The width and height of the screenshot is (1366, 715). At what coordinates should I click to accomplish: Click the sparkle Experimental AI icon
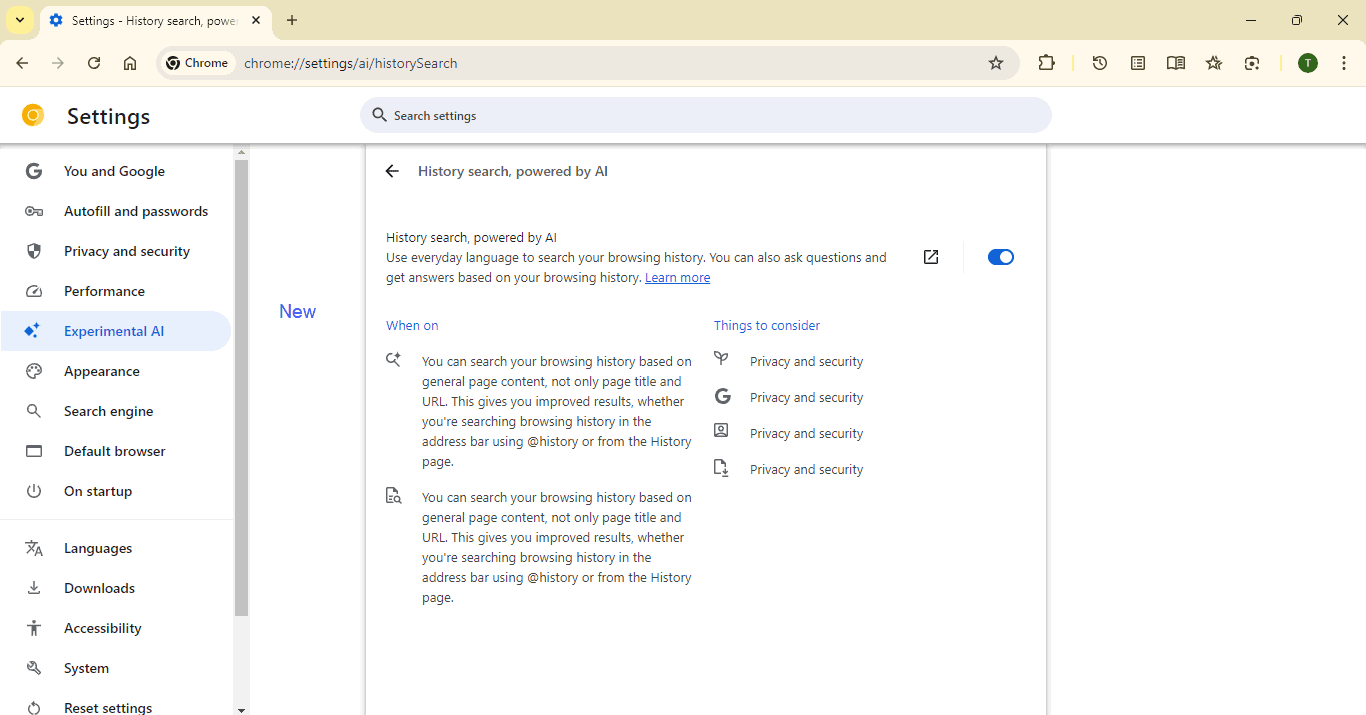click(33, 331)
